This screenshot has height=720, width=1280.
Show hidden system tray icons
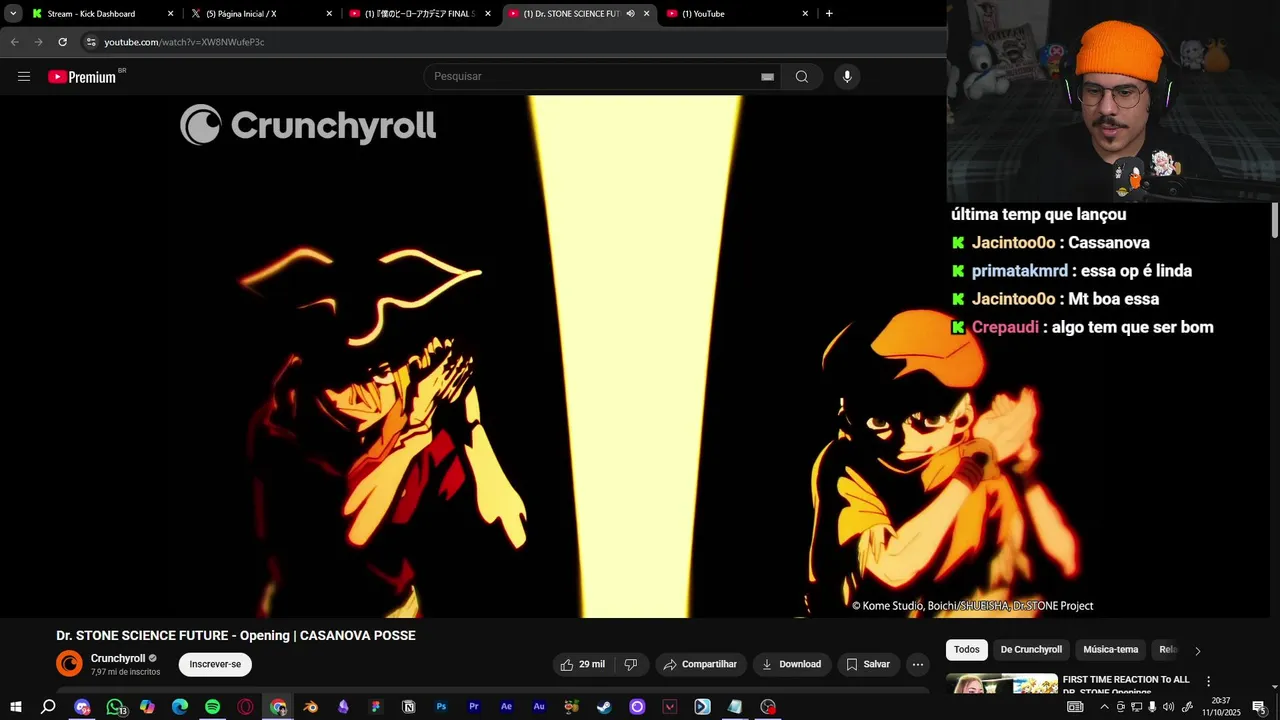click(1104, 707)
